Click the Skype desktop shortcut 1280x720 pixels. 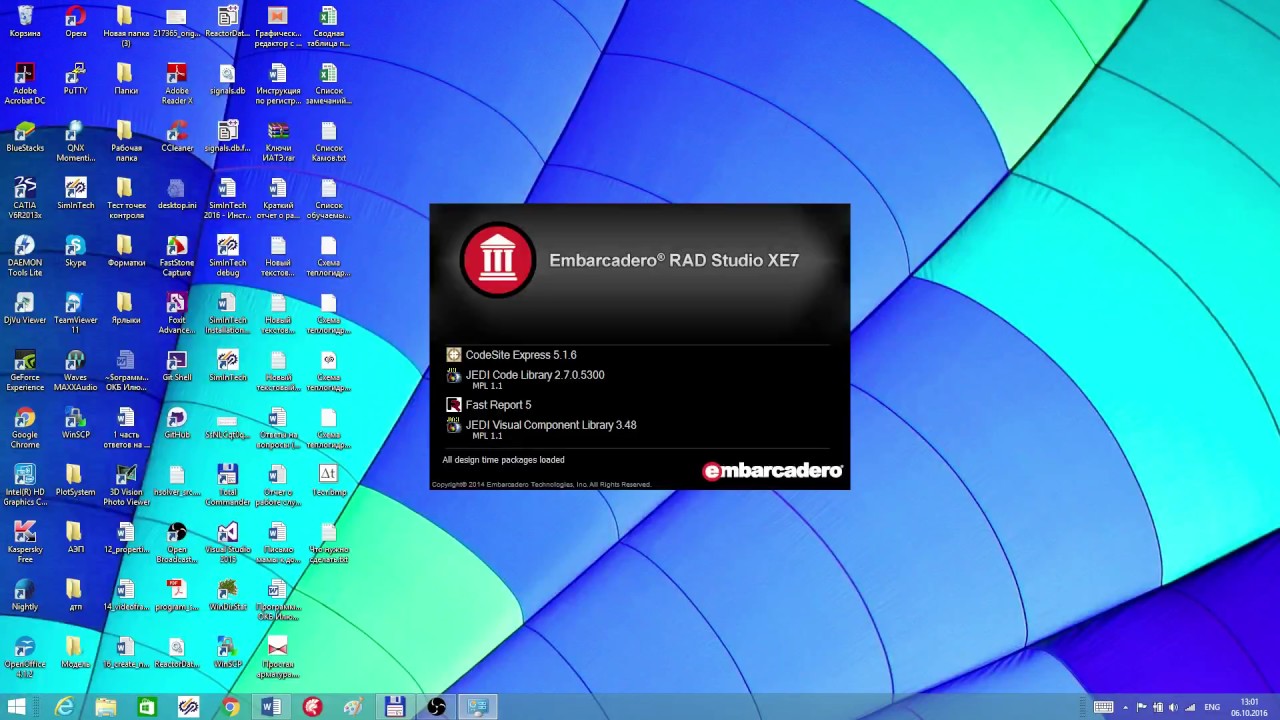[76, 251]
